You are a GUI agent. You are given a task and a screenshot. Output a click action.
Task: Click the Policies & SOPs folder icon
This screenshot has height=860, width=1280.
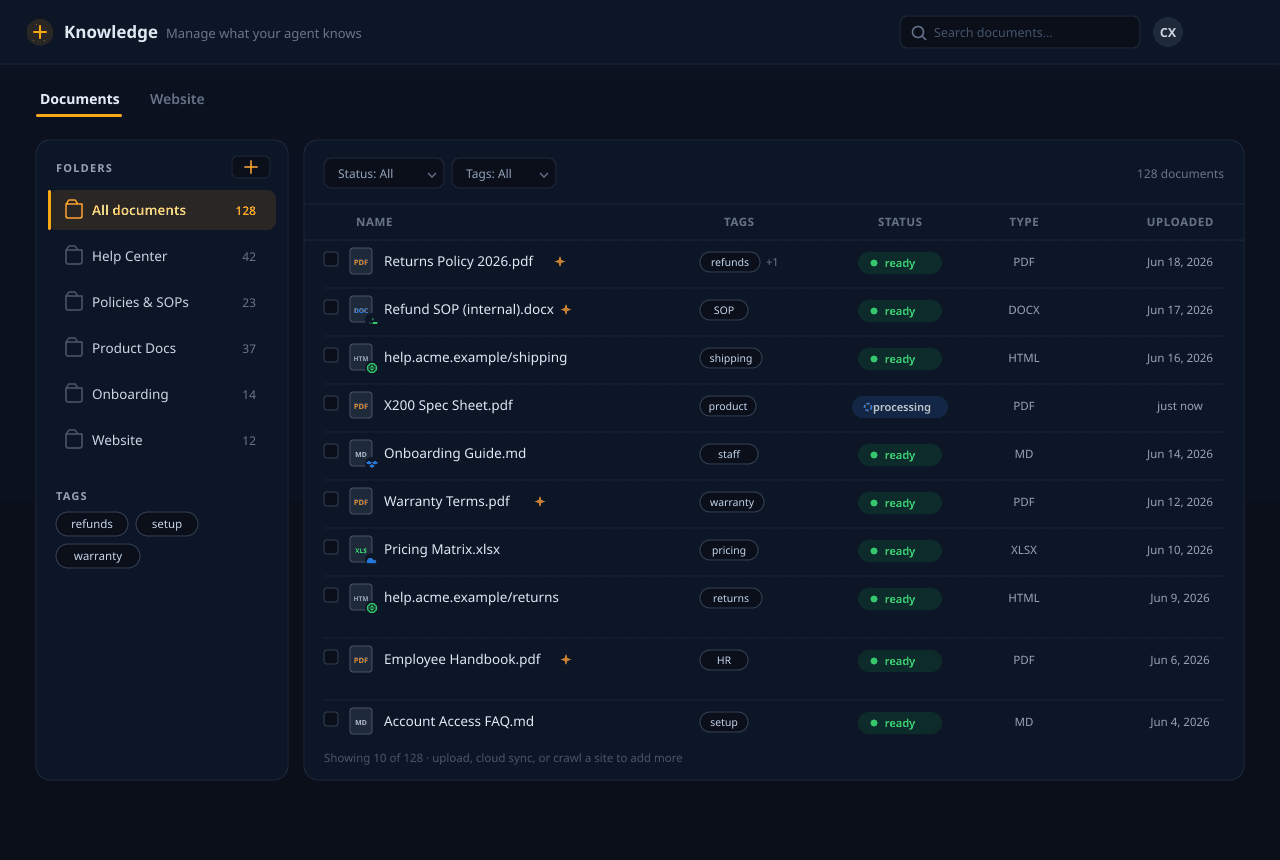(74, 302)
